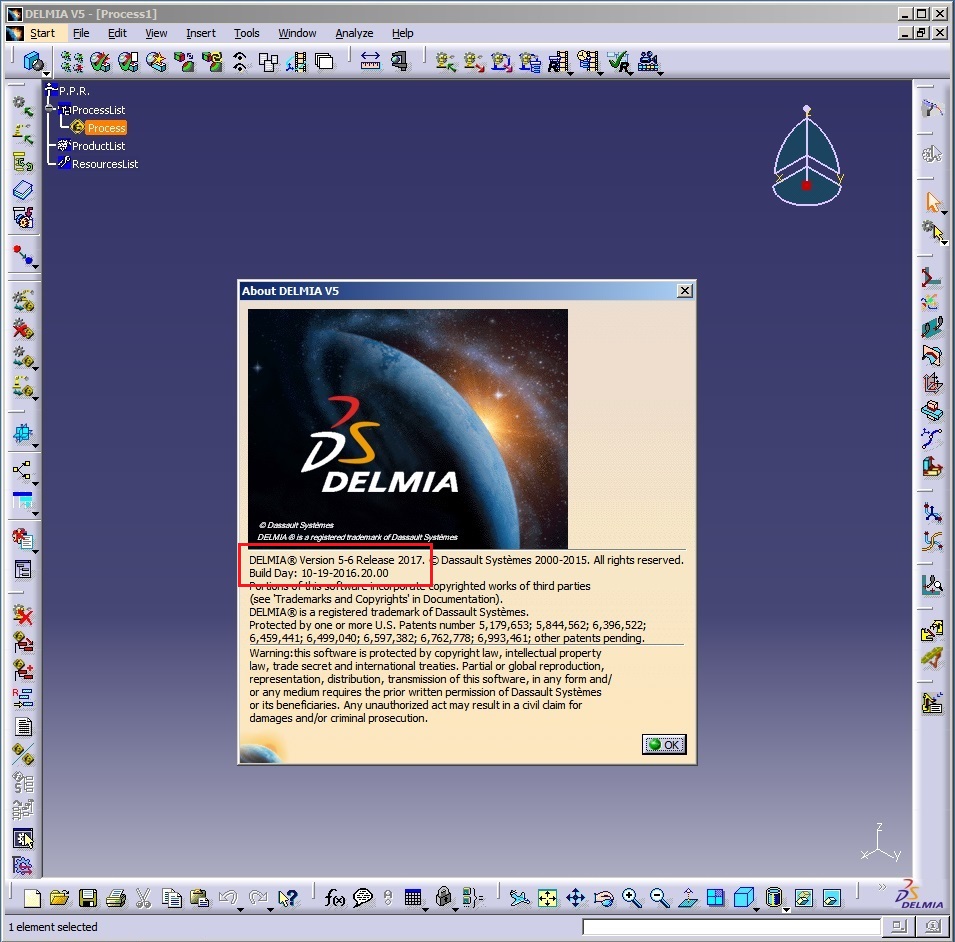955x942 pixels.
Task: Click the Print icon
Action: [116, 897]
